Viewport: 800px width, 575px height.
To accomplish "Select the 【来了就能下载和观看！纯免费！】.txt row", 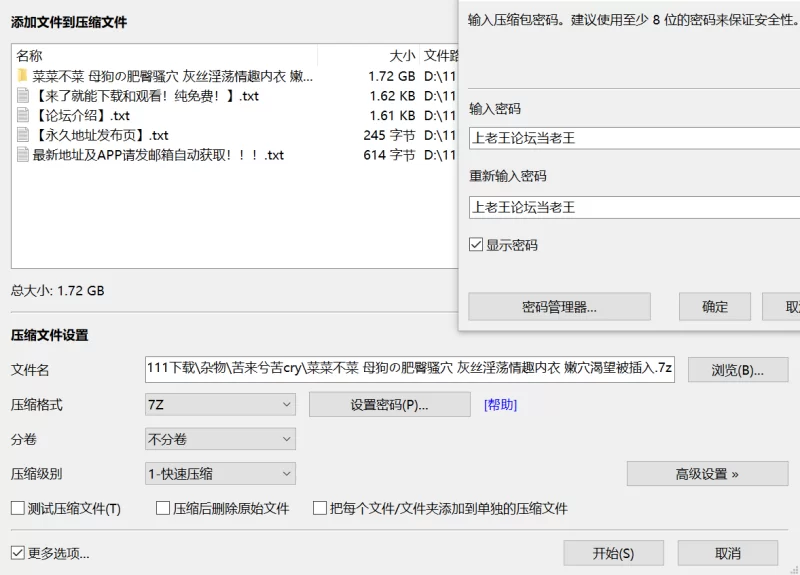I will pos(235,96).
